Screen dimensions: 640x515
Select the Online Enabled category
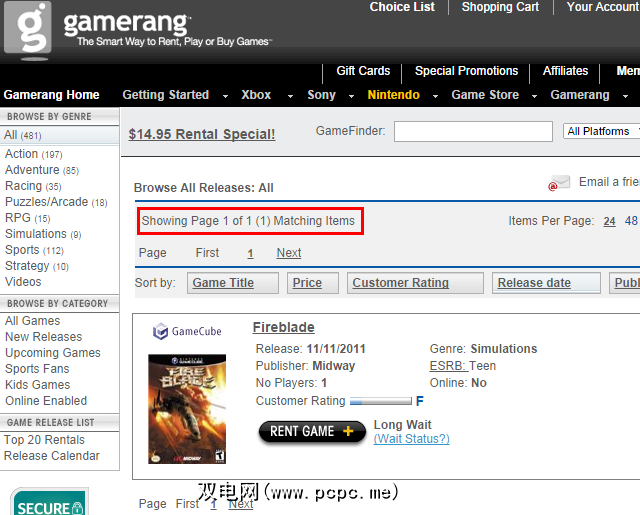coord(46,401)
